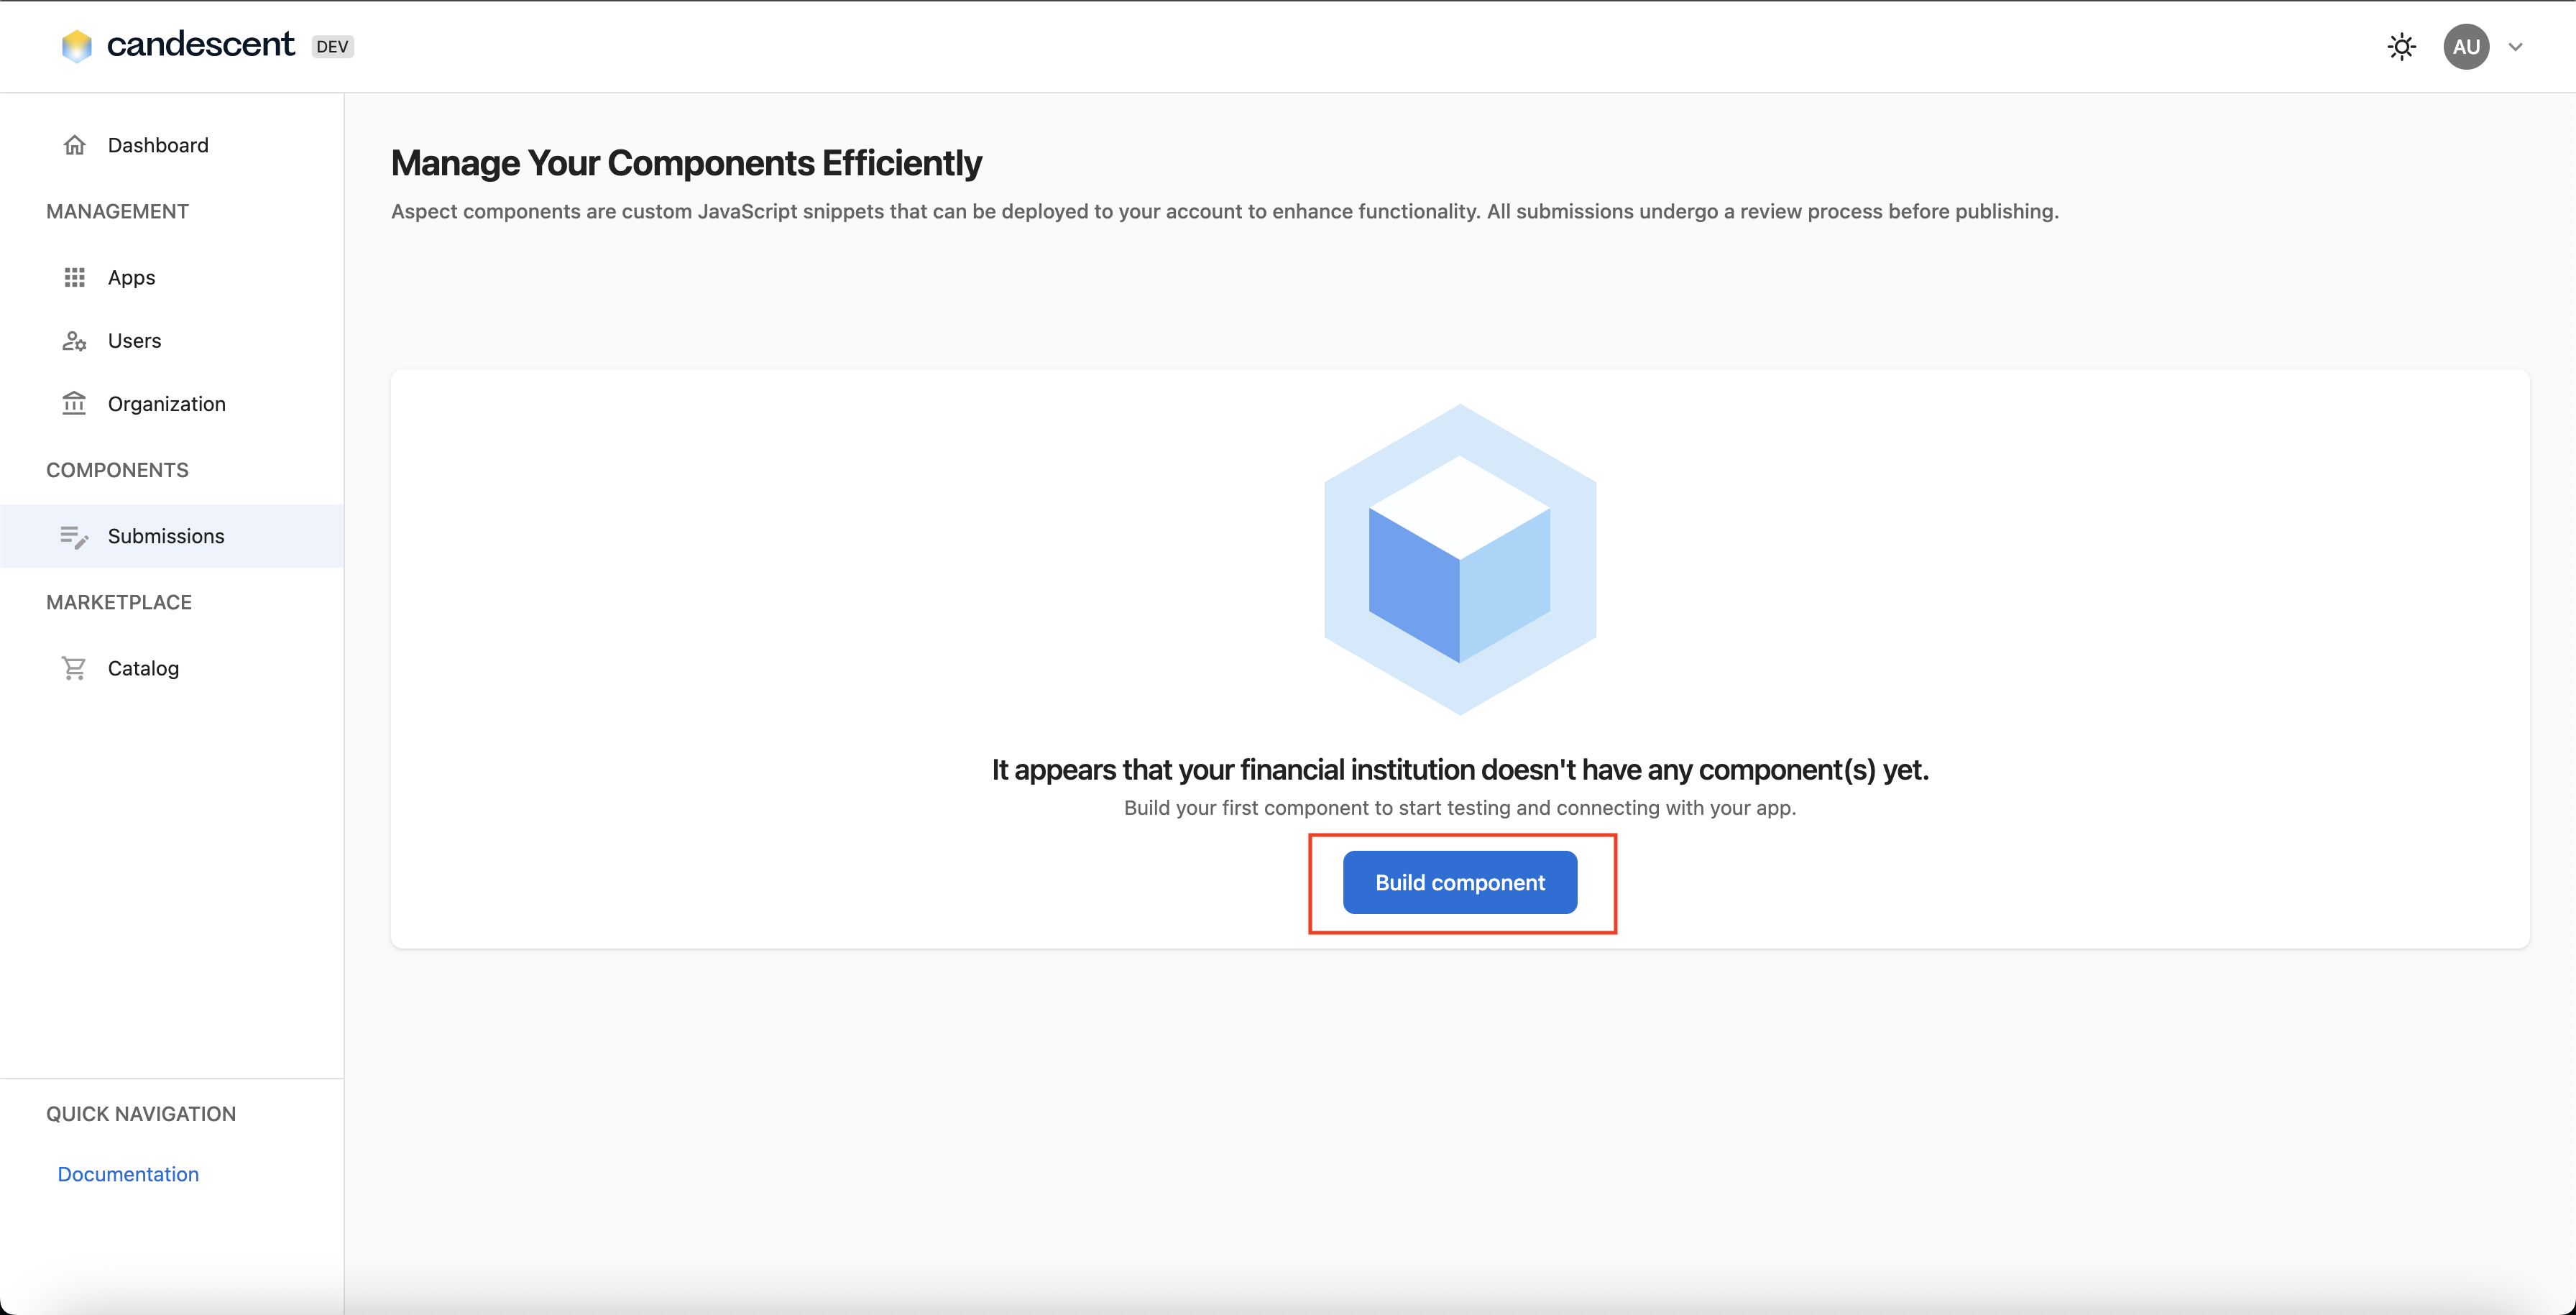Screen dimensions: 2576x1315
Task: Click the Build component button
Action: coord(1459,882)
